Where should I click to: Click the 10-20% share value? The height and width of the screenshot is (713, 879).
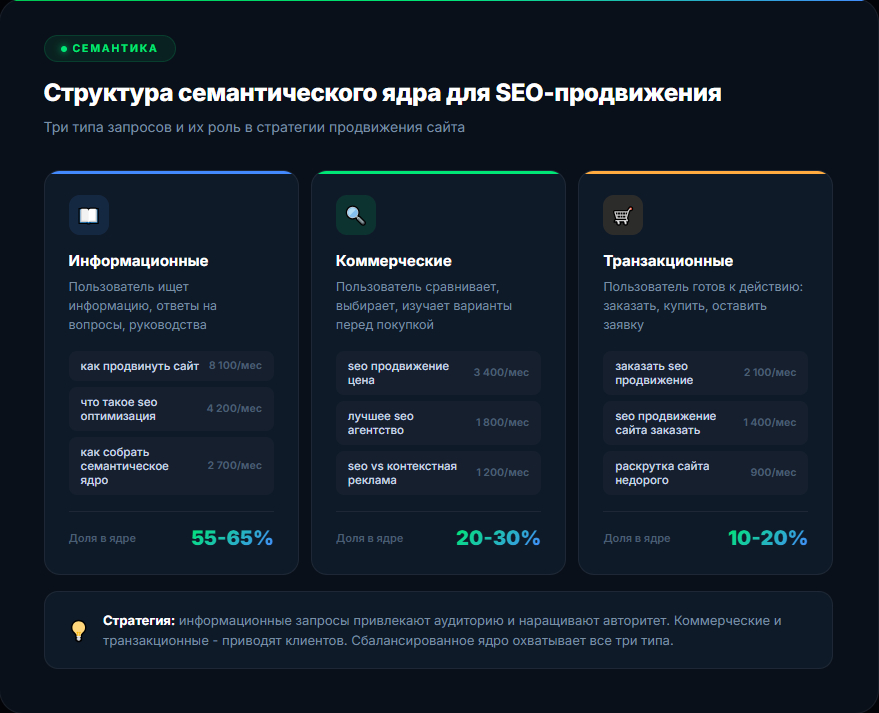[x=767, y=538]
